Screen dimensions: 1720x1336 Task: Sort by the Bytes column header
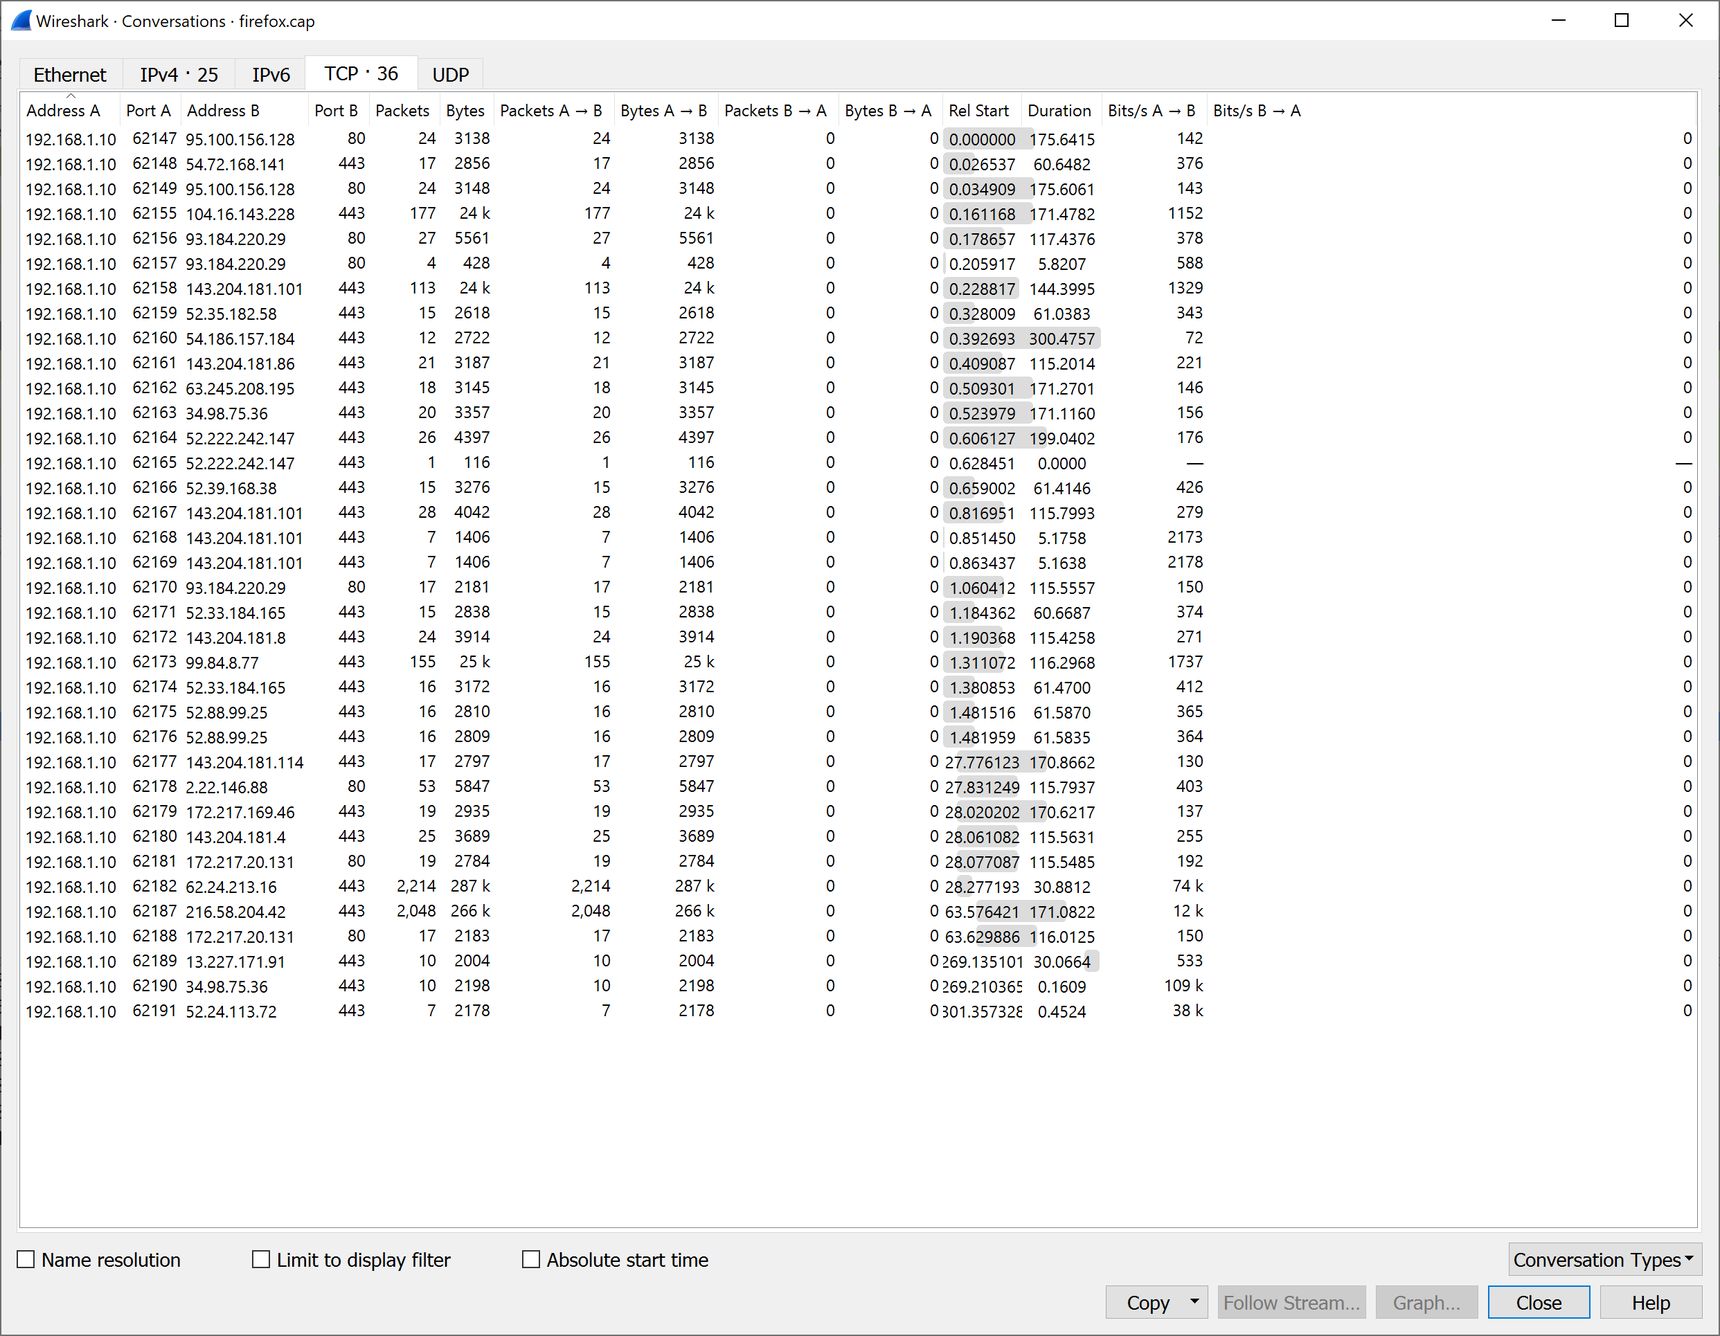click(466, 111)
